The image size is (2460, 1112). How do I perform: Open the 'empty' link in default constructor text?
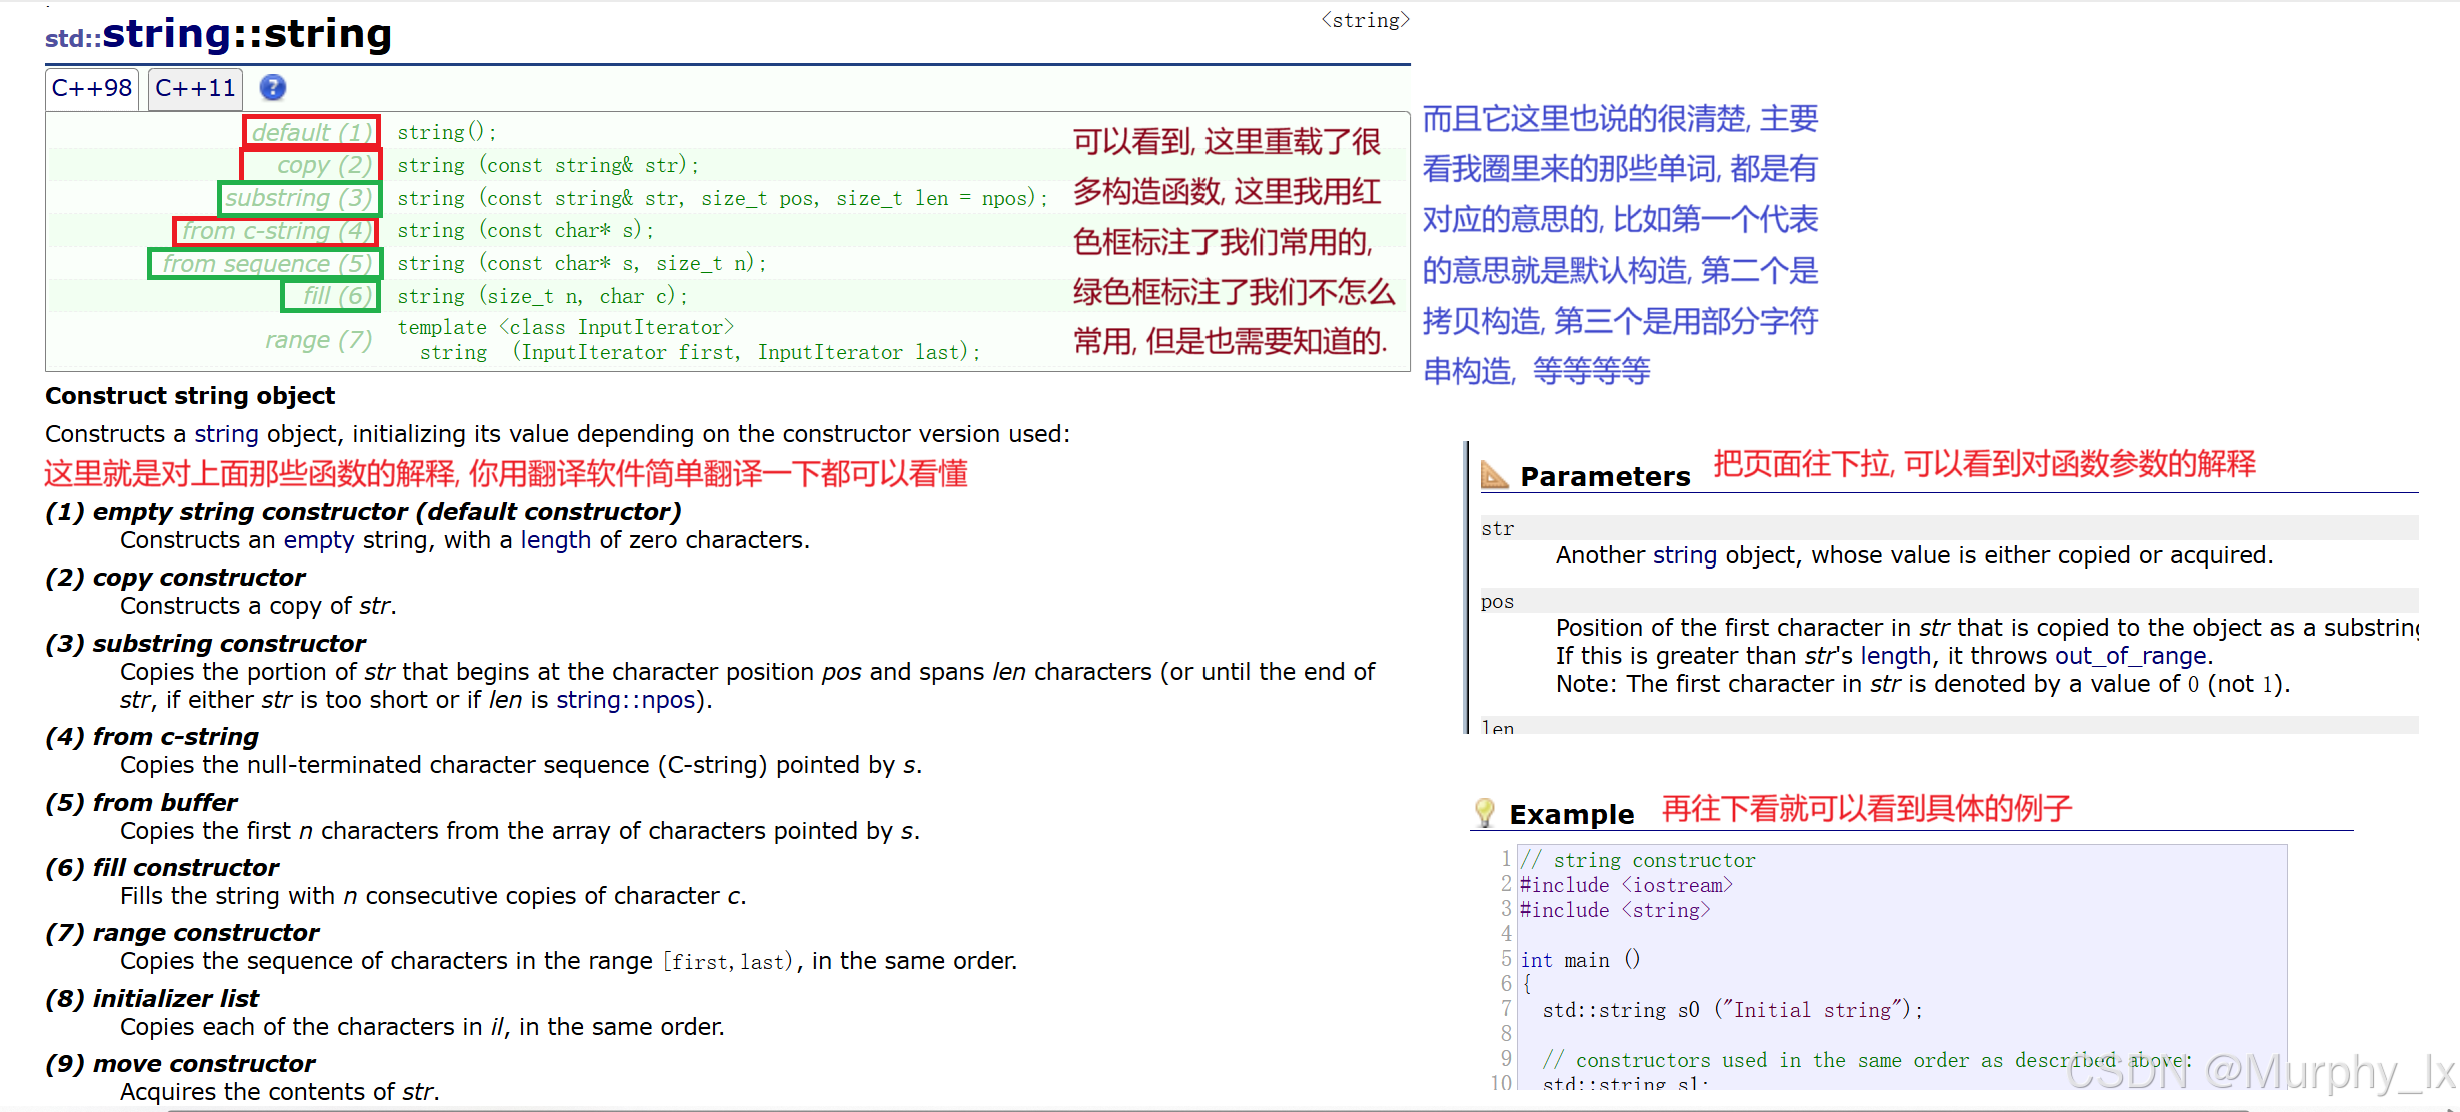(319, 540)
